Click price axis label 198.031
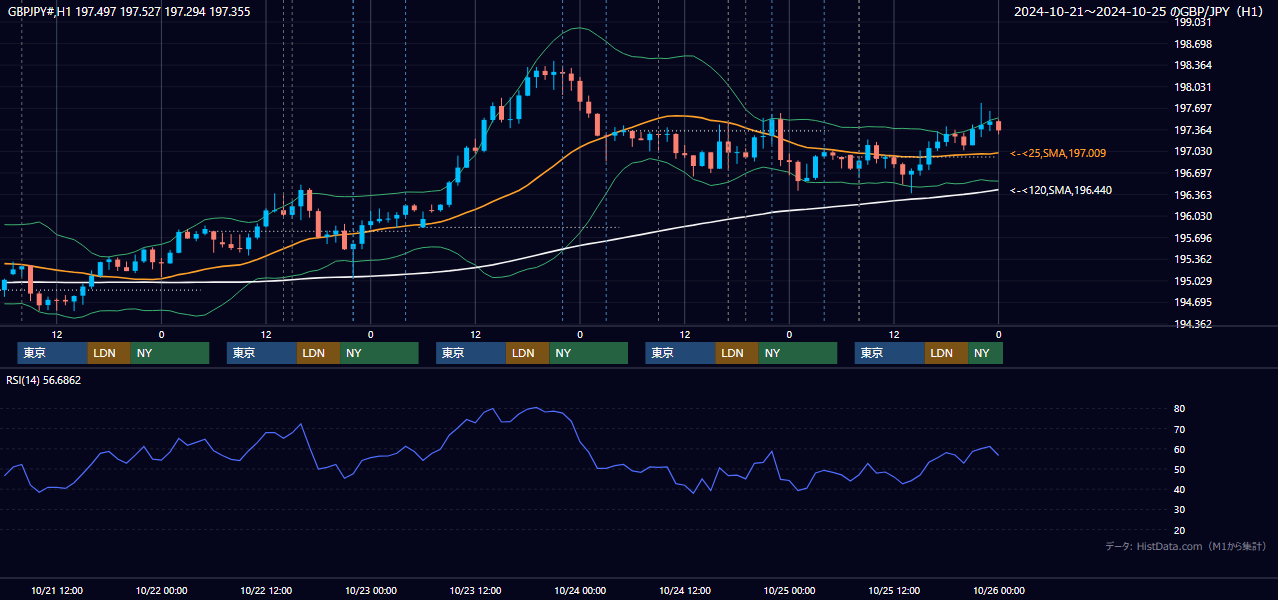Viewport: 1278px width, 600px height. tap(1193, 87)
